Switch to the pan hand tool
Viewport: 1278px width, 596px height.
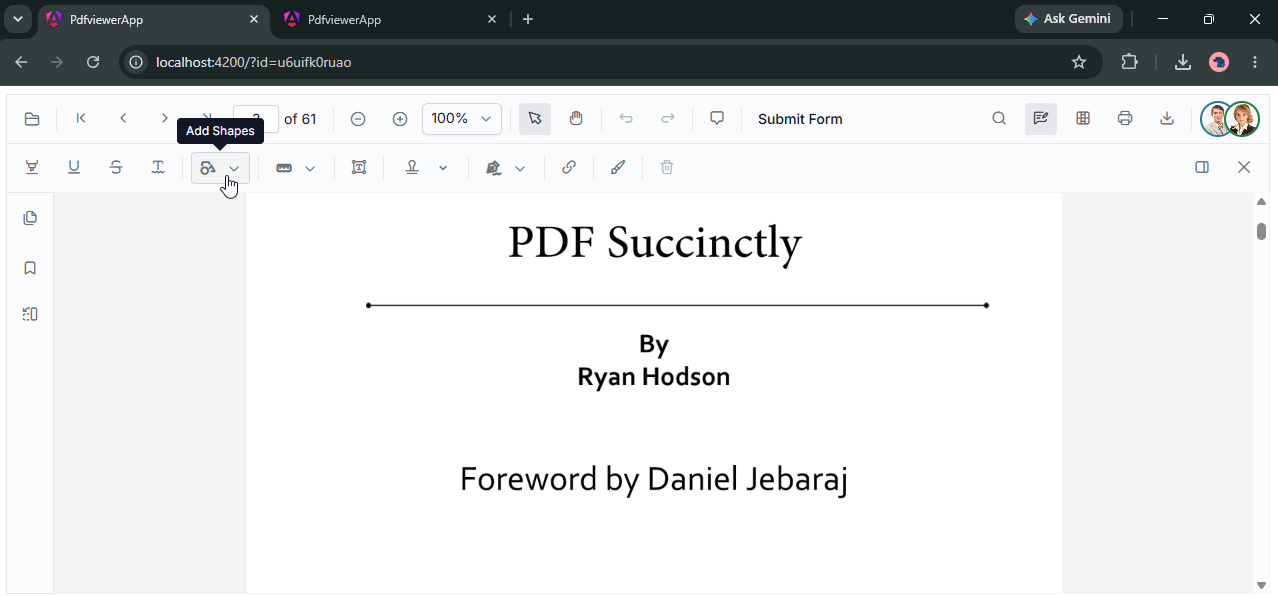click(576, 118)
